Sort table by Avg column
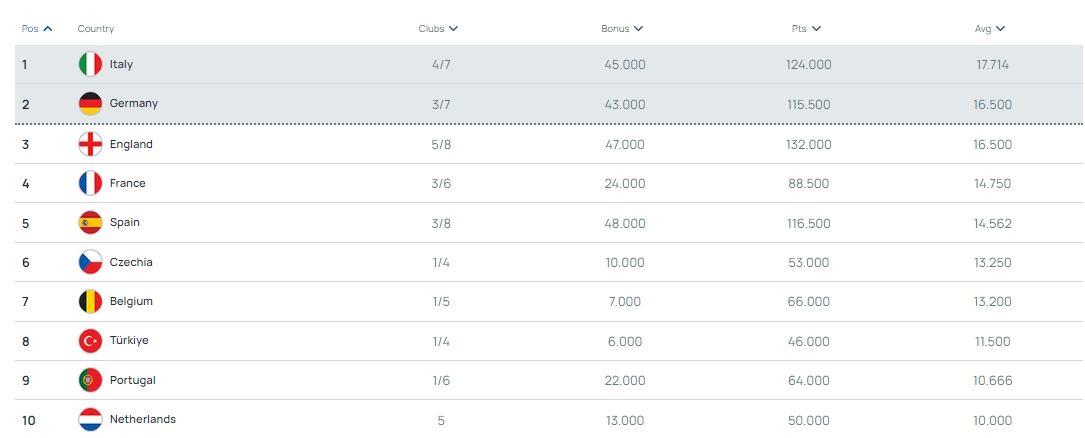The height and width of the screenshot is (438, 1085). (990, 29)
